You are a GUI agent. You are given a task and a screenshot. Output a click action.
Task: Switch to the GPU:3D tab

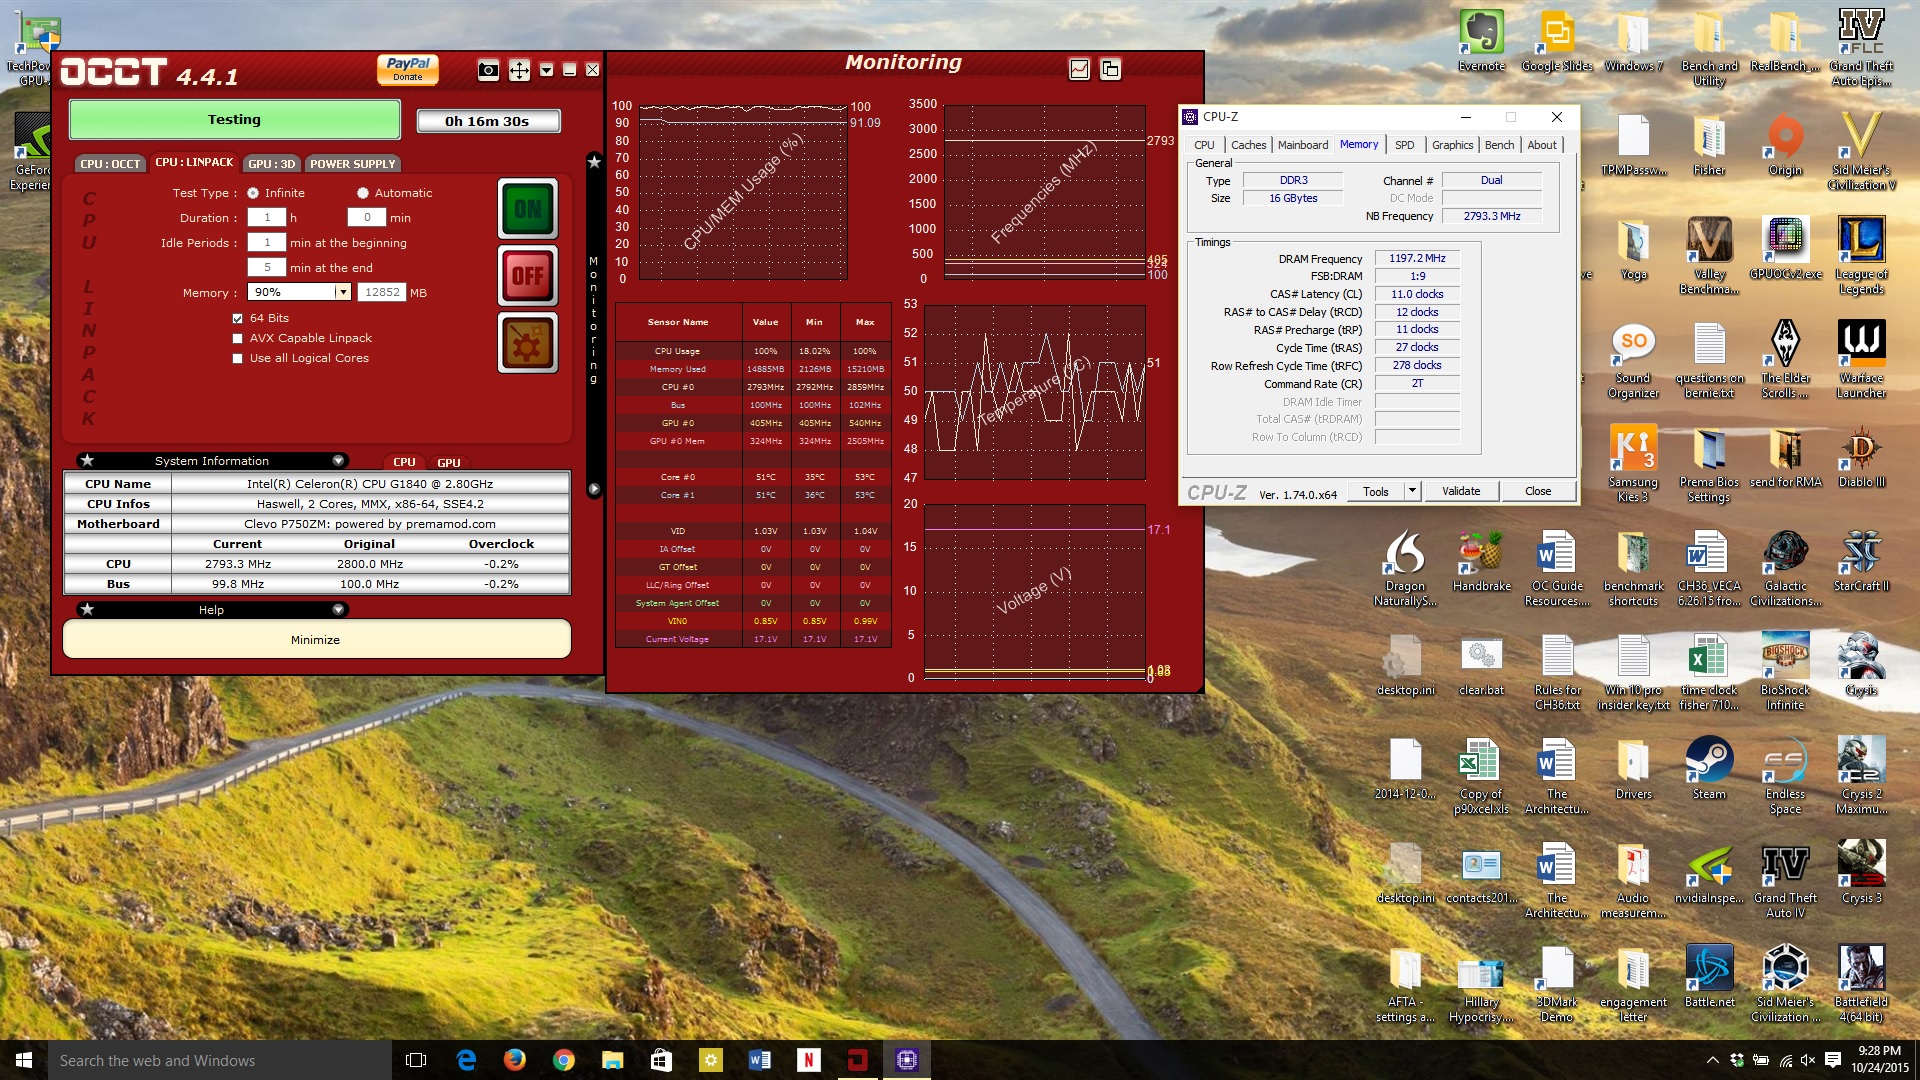pyautogui.click(x=271, y=164)
